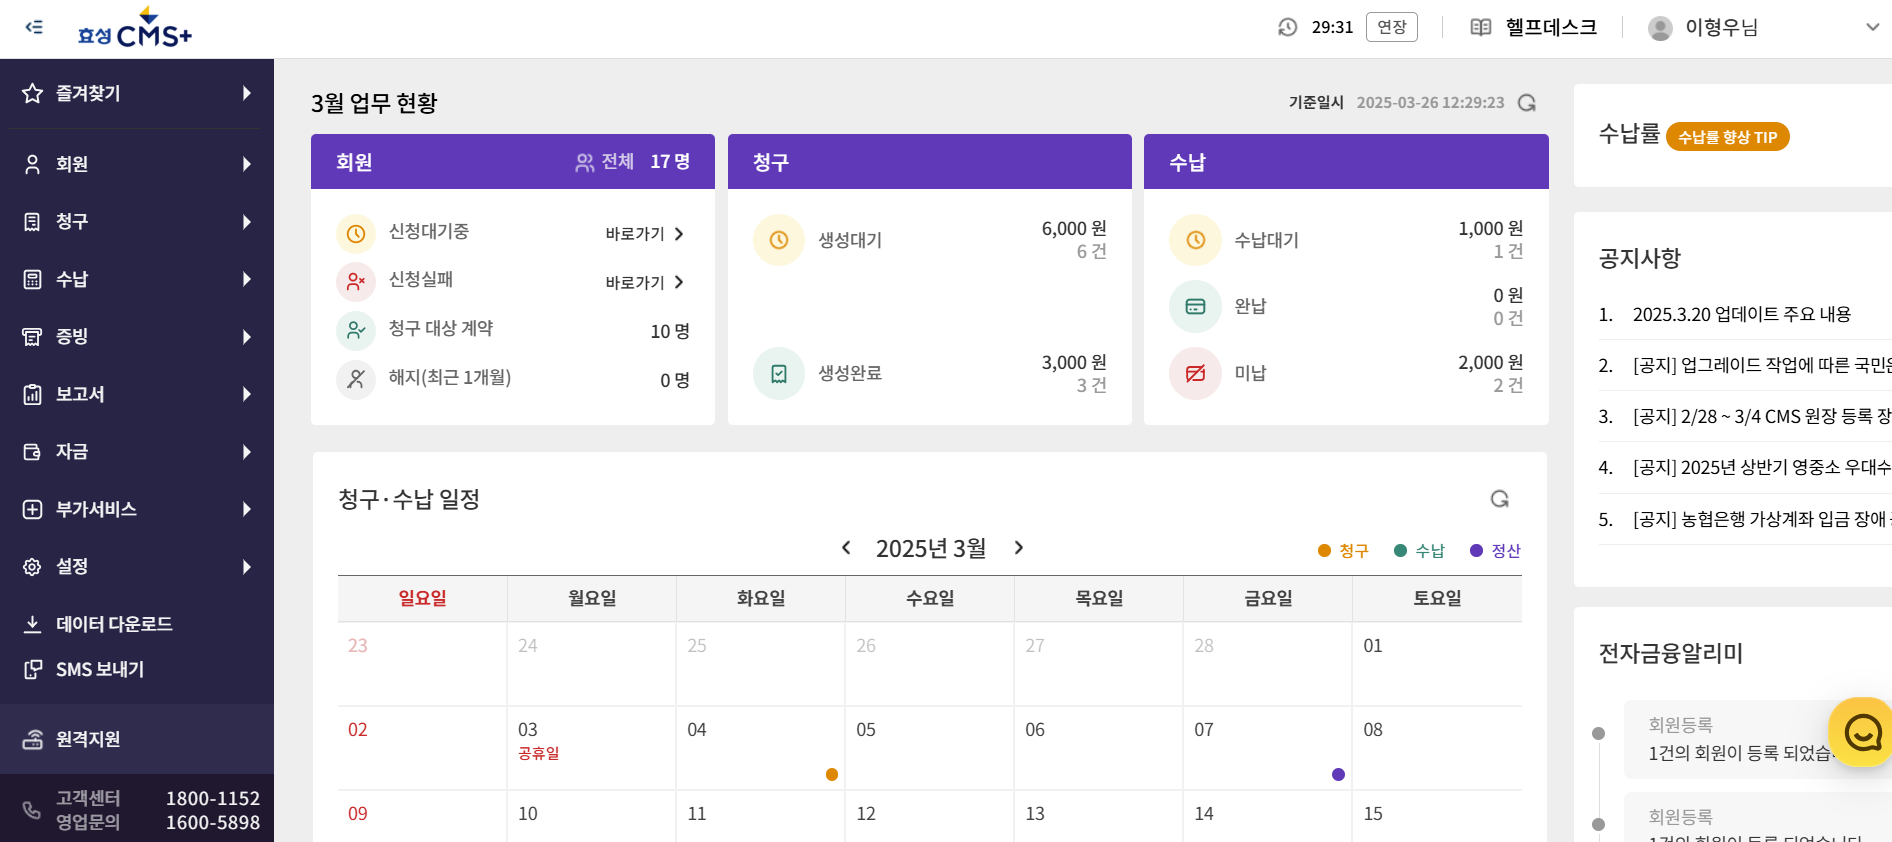The height and width of the screenshot is (842, 1892).
Task: Click the star icon beside 즐겨찾기
Action: pos(33,93)
